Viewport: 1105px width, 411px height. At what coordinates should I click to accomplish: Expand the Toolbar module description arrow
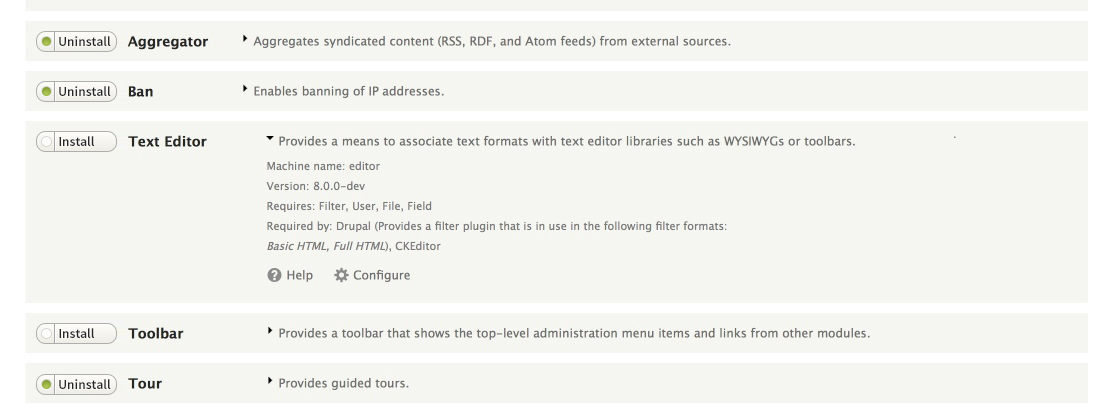(x=270, y=331)
